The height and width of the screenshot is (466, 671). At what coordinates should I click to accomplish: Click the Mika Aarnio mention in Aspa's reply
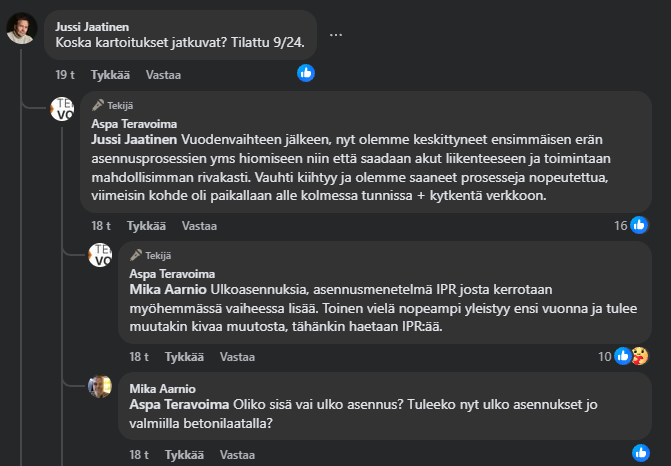[x=163, y=289]
